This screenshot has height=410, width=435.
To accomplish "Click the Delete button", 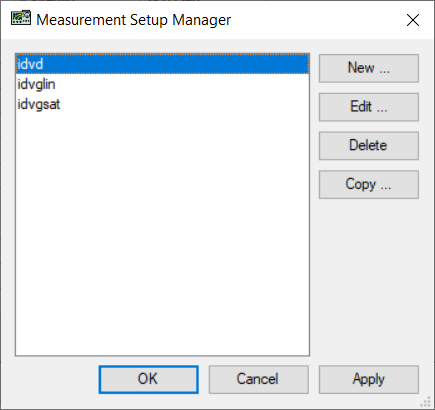I will [369, 146].
